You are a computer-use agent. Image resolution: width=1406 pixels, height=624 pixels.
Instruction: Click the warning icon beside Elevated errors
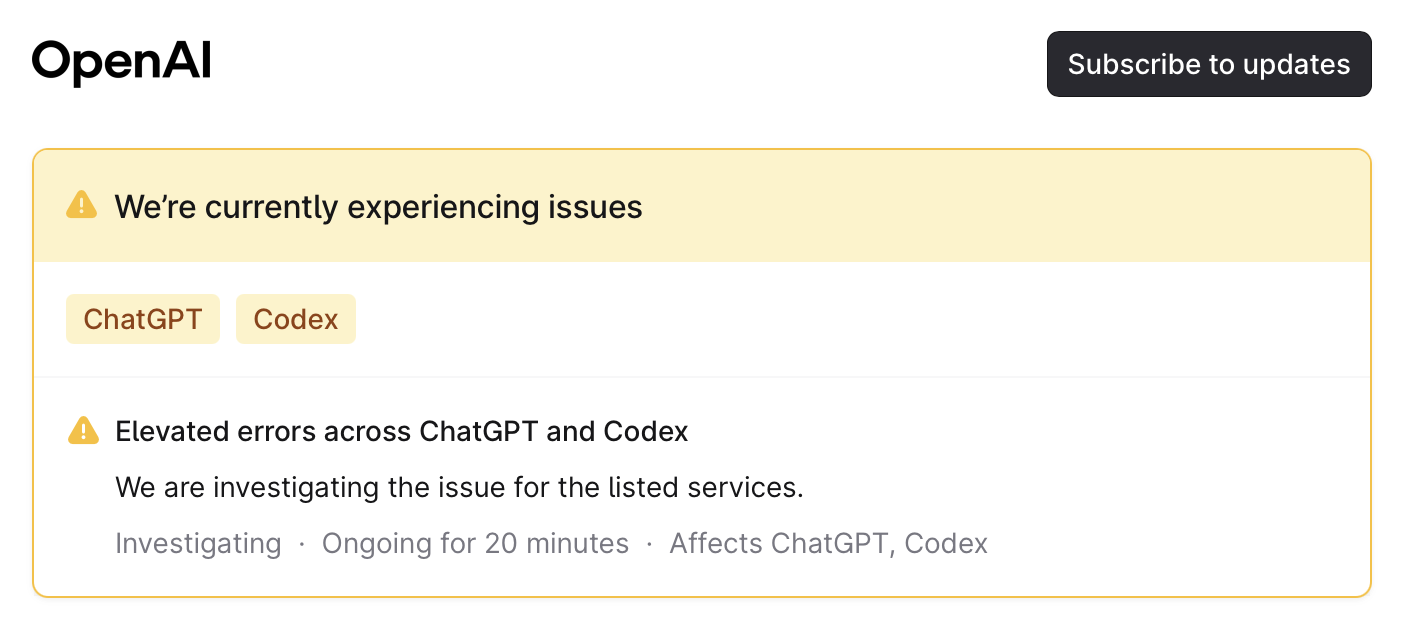[83, 431]
